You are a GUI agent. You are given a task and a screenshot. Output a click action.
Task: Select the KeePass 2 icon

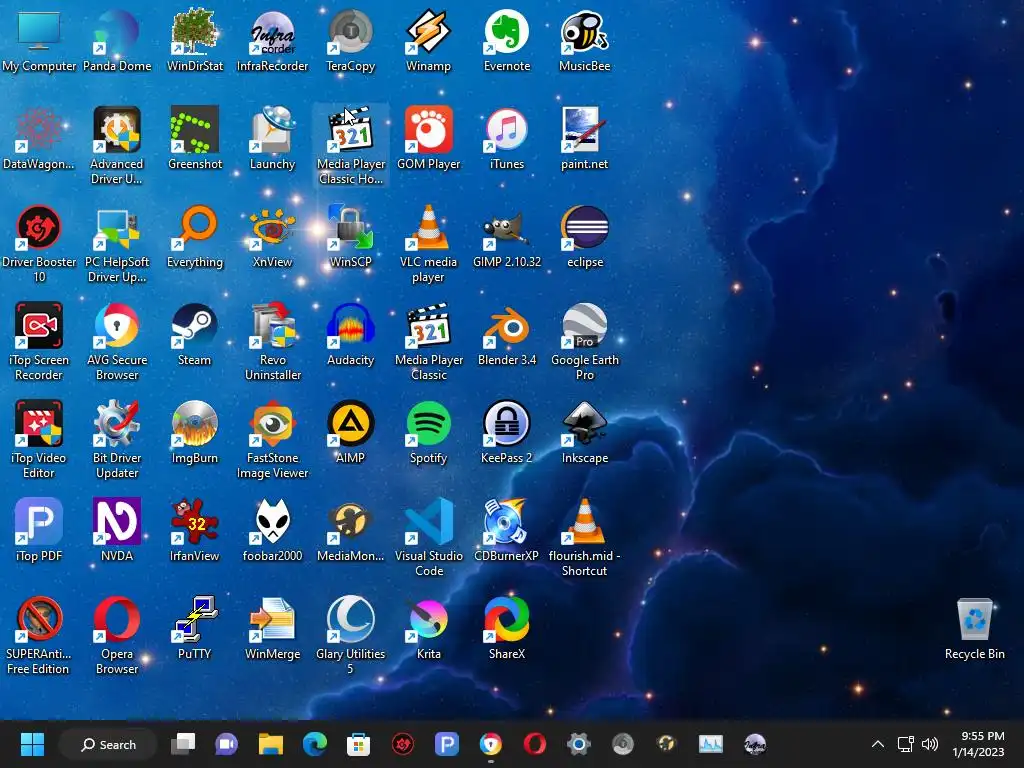[x=507, y=423]
